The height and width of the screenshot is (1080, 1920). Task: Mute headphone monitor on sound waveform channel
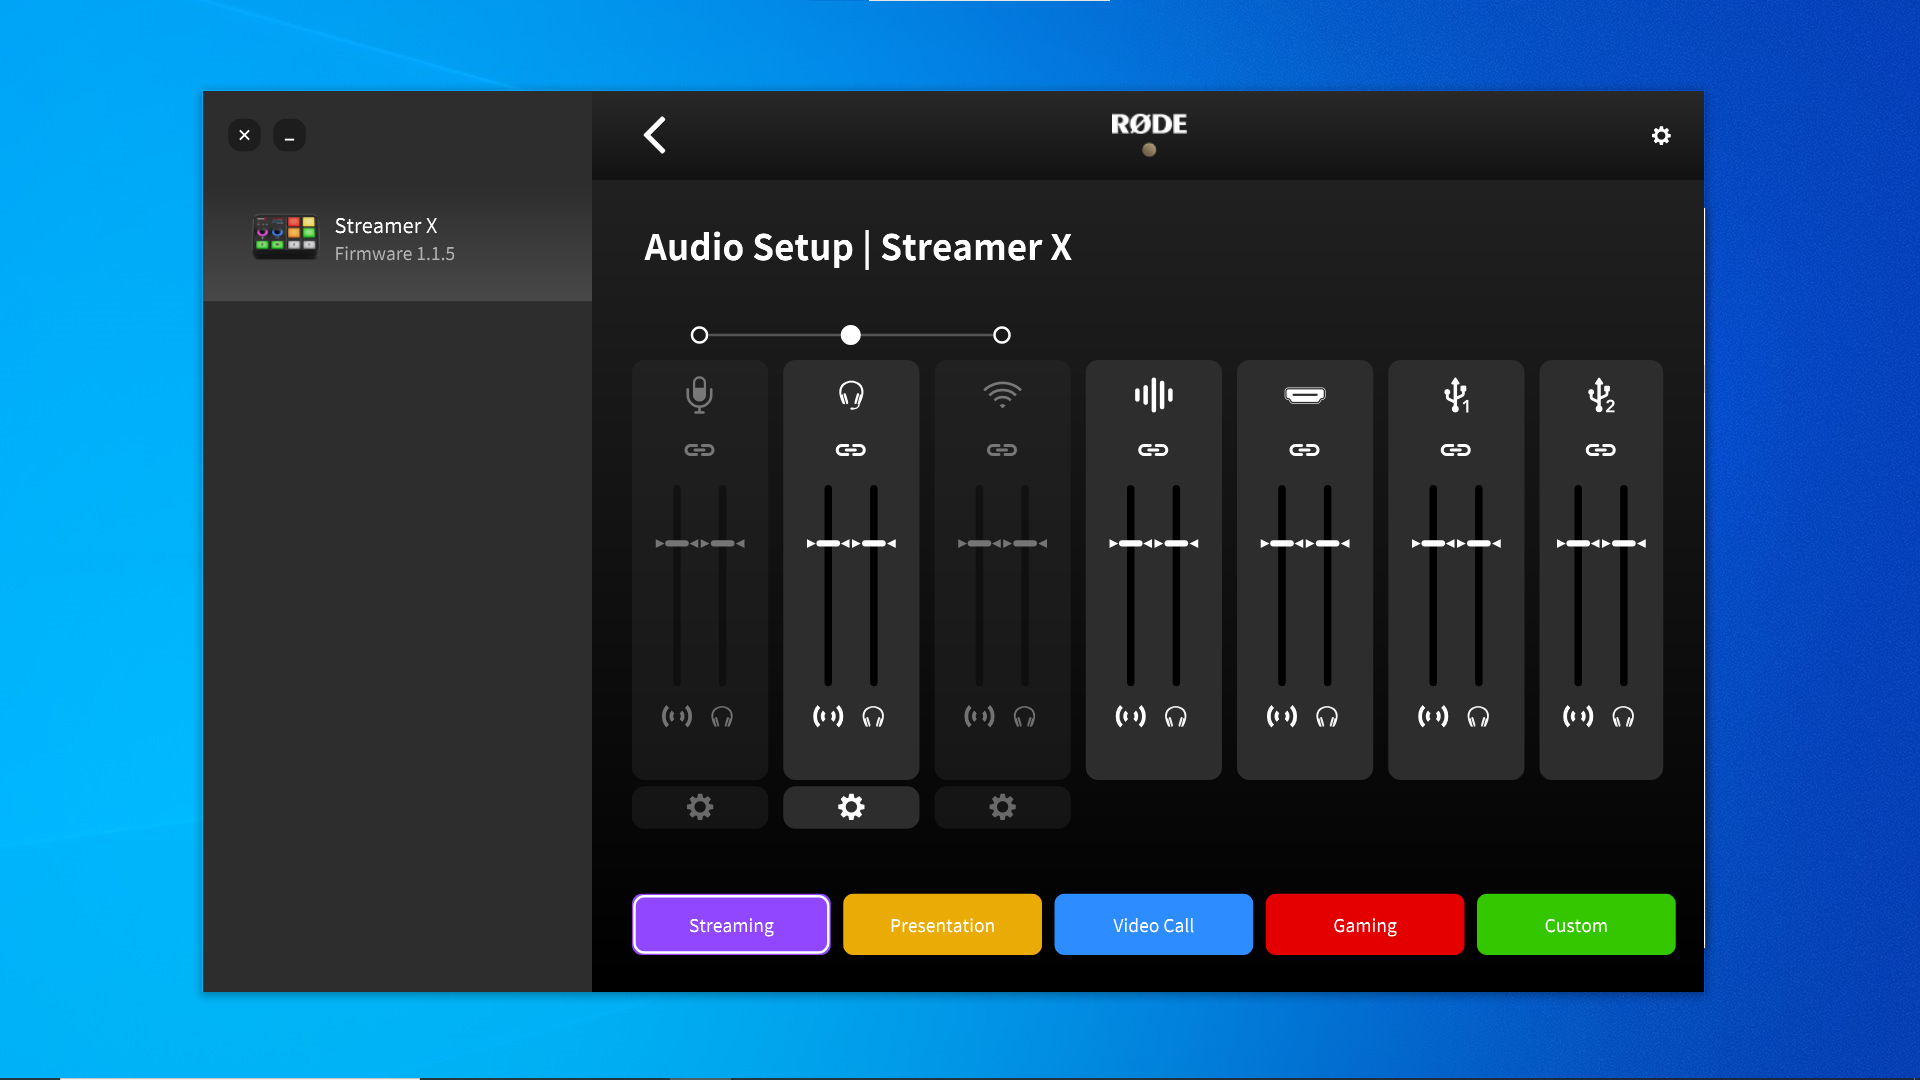1176,716
